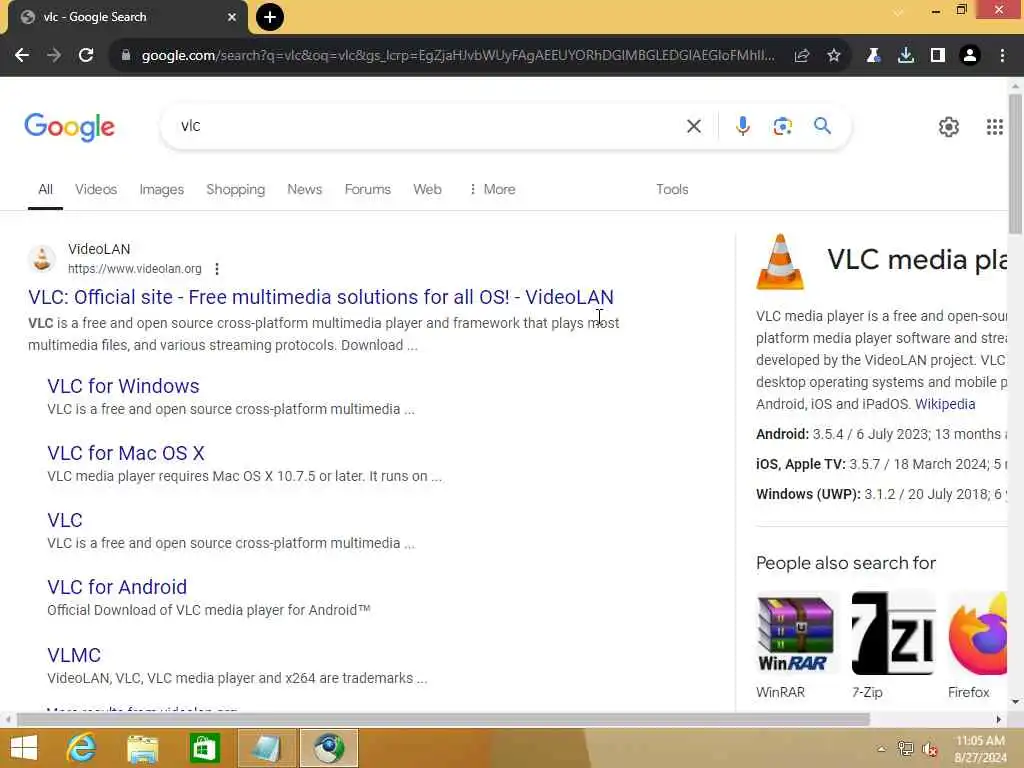Switch to the Videos tab

96,189
